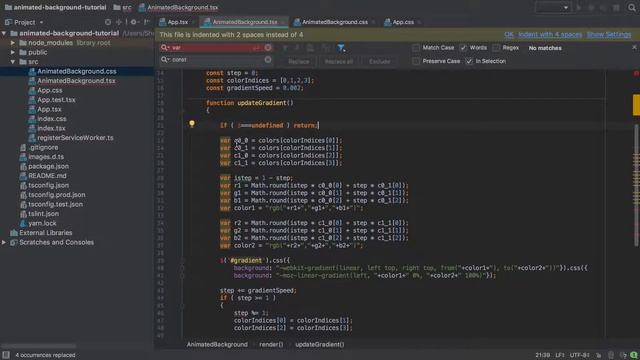
Task: Click the yellow lightbulb intention icon
Action: [x=192, y=124]
